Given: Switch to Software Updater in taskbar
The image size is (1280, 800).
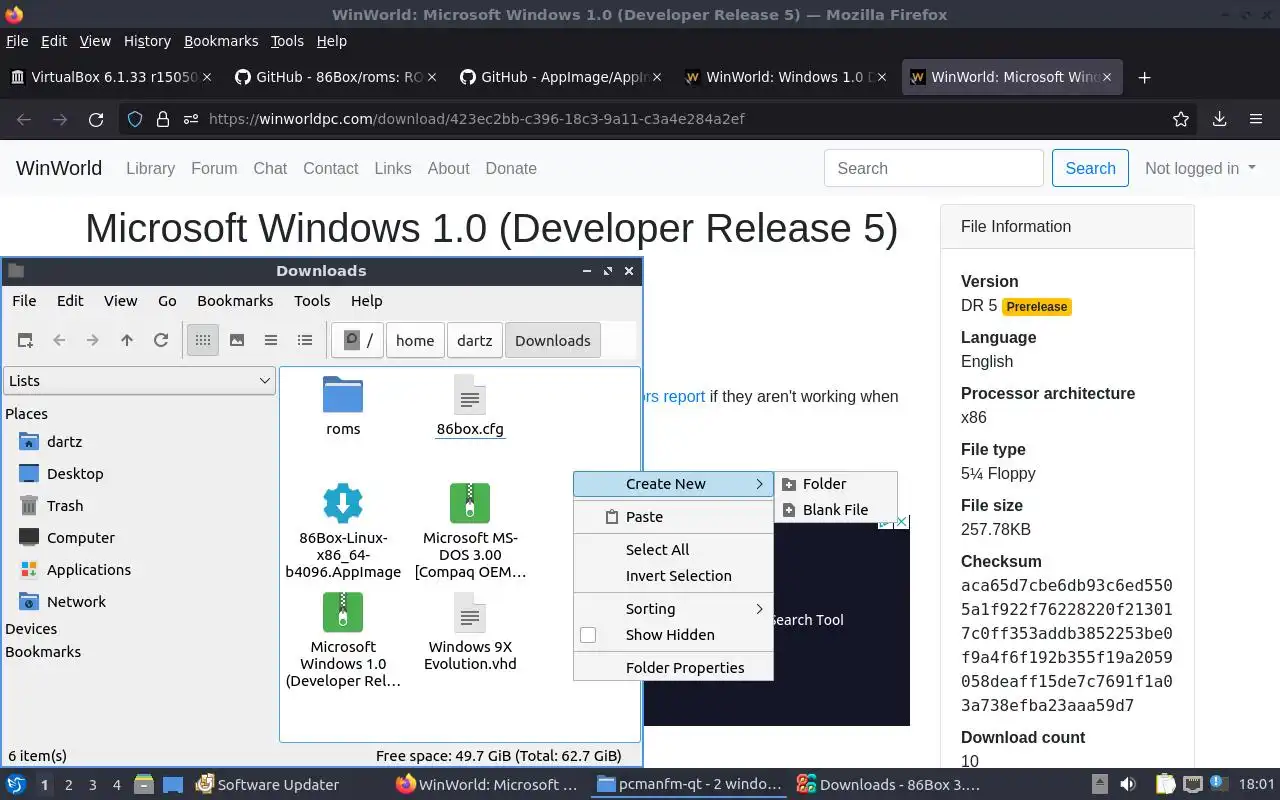Looking at the screenshot, I should (x=267, y=785).
